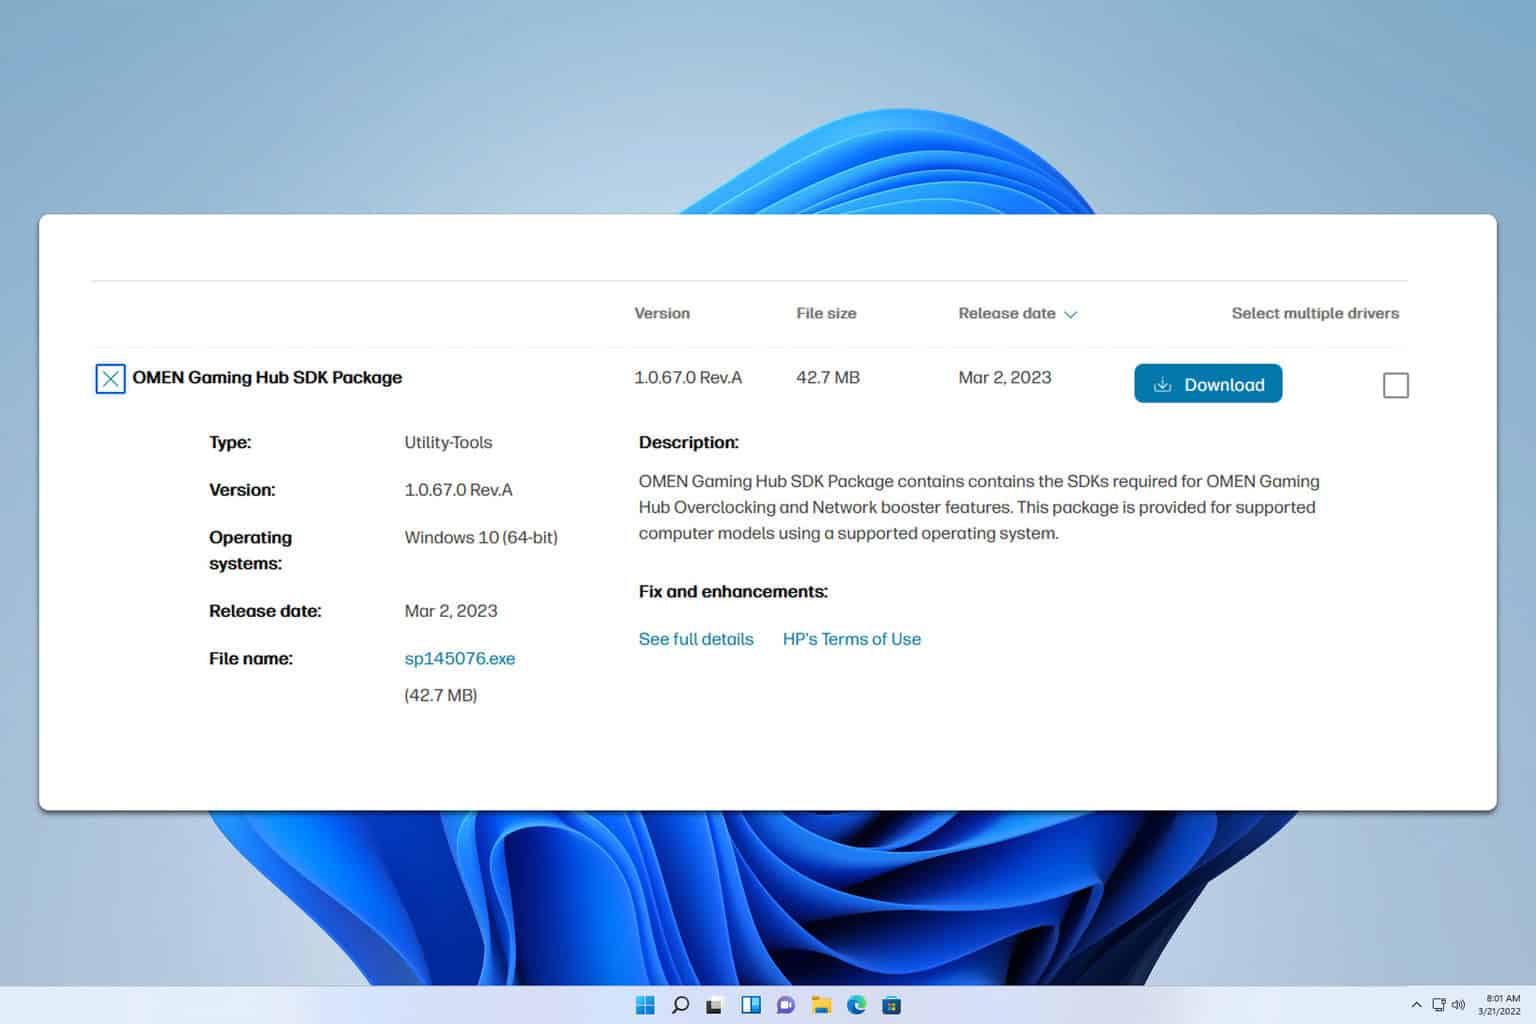This screenshot has height=1024, width=1536.
Task: Open the Chat app on taskbar
Action: click(x=786, y=1005)
